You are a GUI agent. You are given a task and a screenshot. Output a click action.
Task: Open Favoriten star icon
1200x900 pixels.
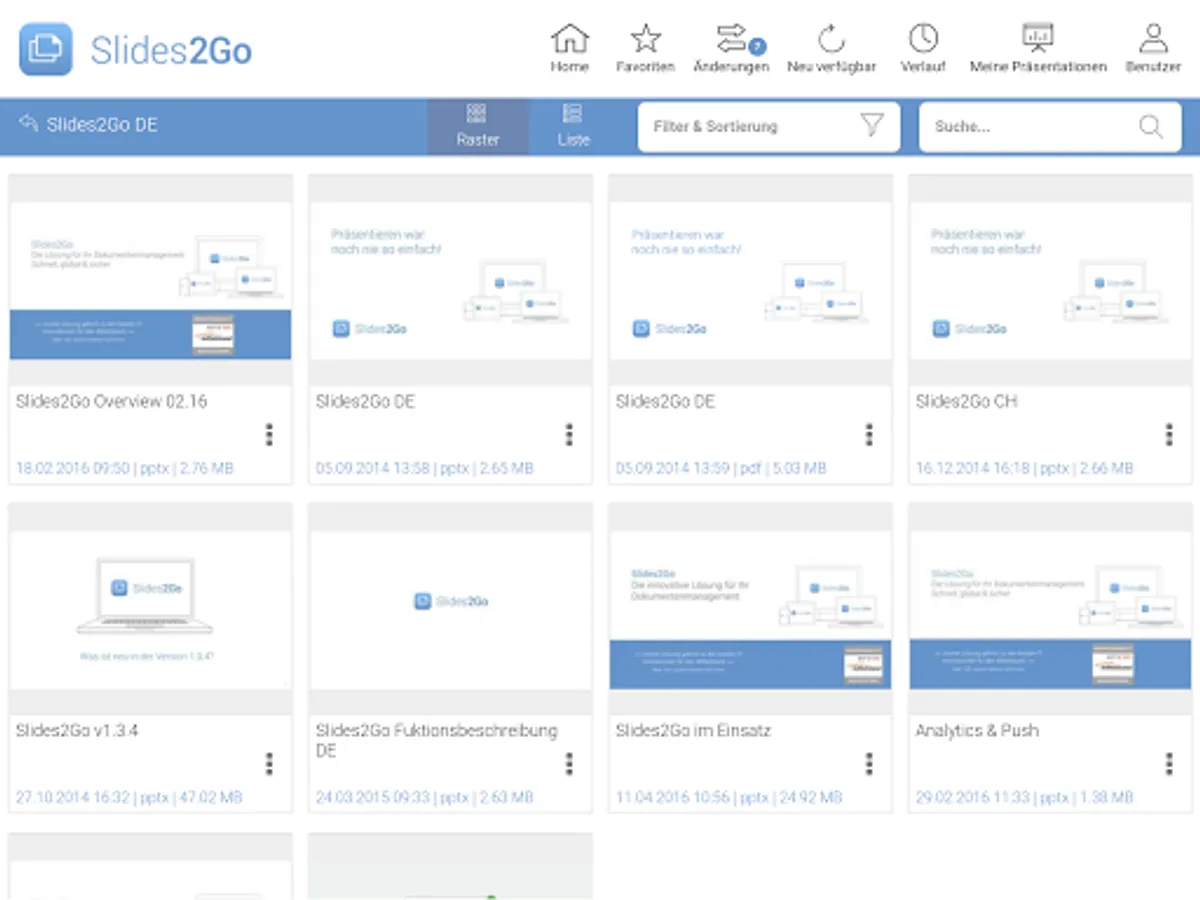click(x=645, y=39)
